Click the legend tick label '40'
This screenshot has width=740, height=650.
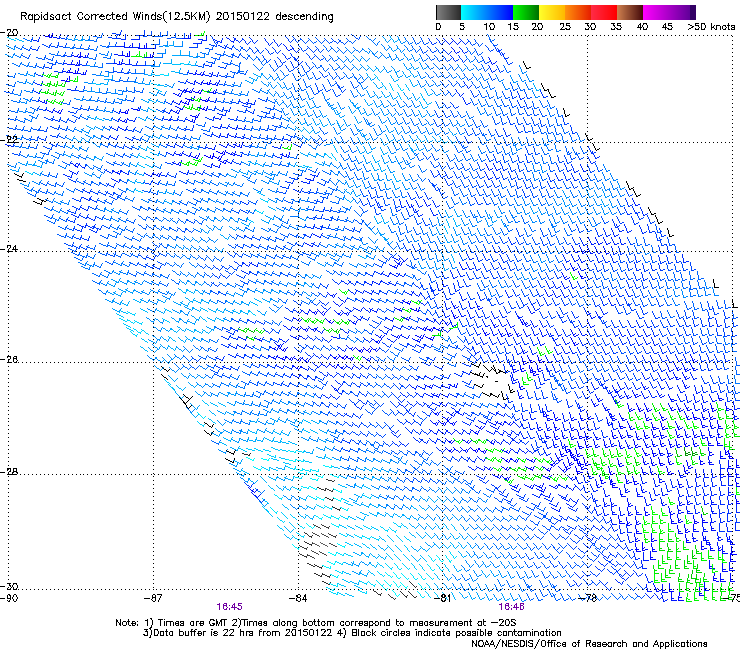click(642, 27)
